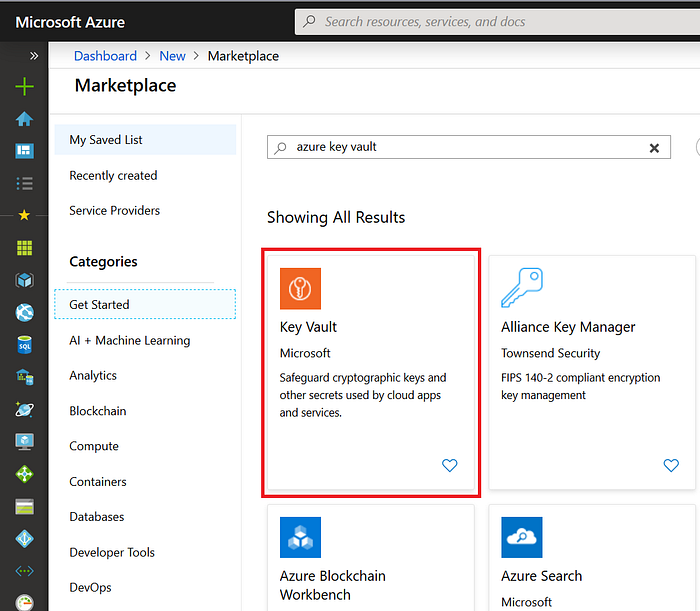Click Marketplace breadcrumb text
This screenshot has height=611, width=700.
pos(243,56)
